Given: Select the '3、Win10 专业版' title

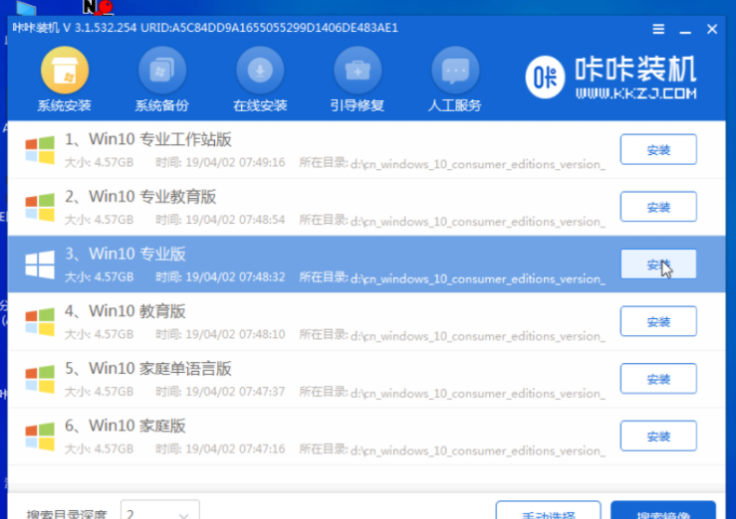Looking at the screenshot, I should (x=125, y=254).
